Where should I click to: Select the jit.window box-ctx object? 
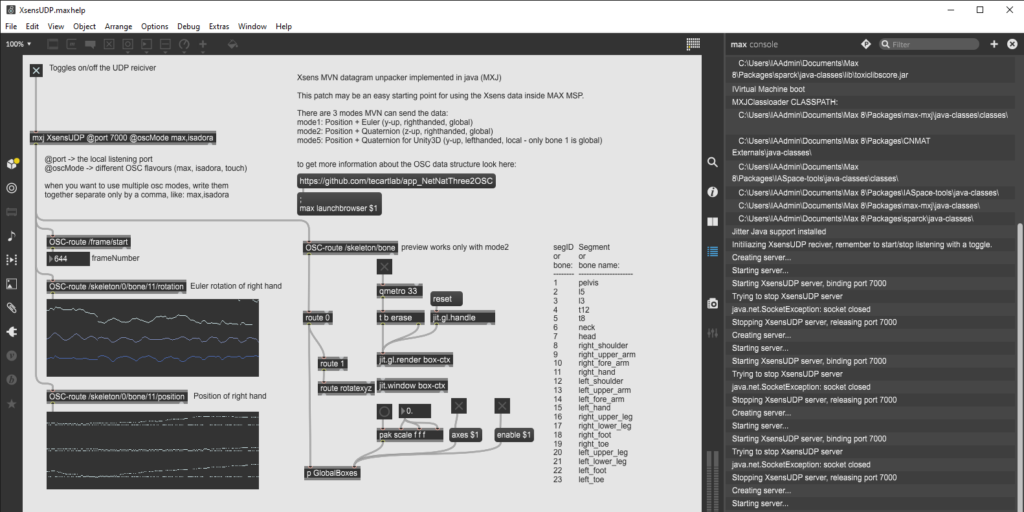[x=413, y=385]
